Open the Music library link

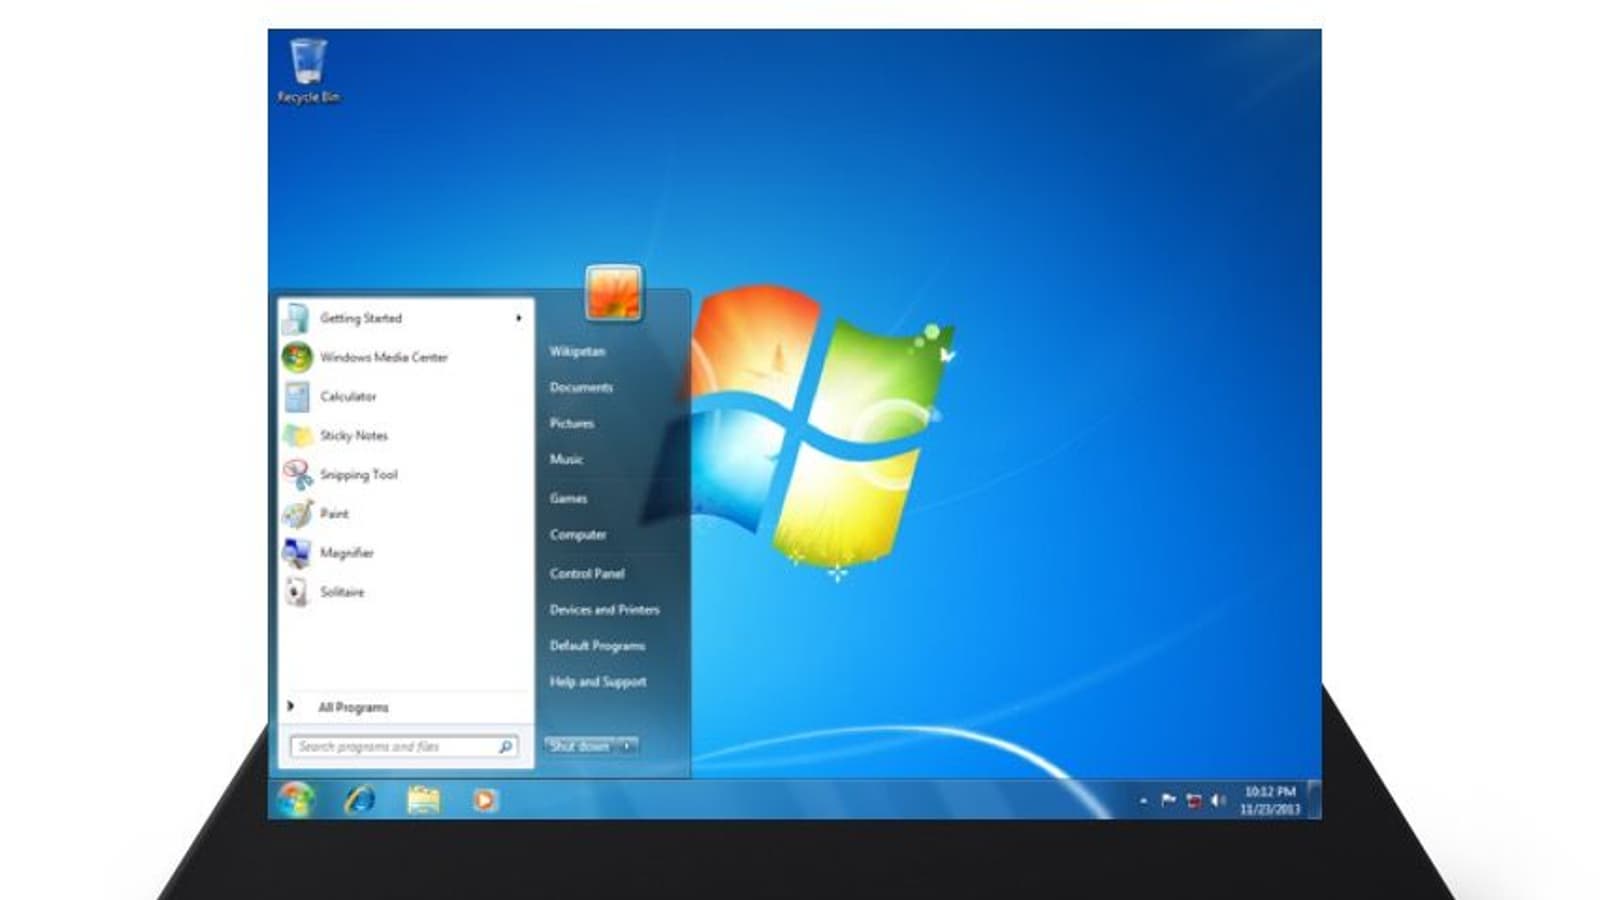566,459
